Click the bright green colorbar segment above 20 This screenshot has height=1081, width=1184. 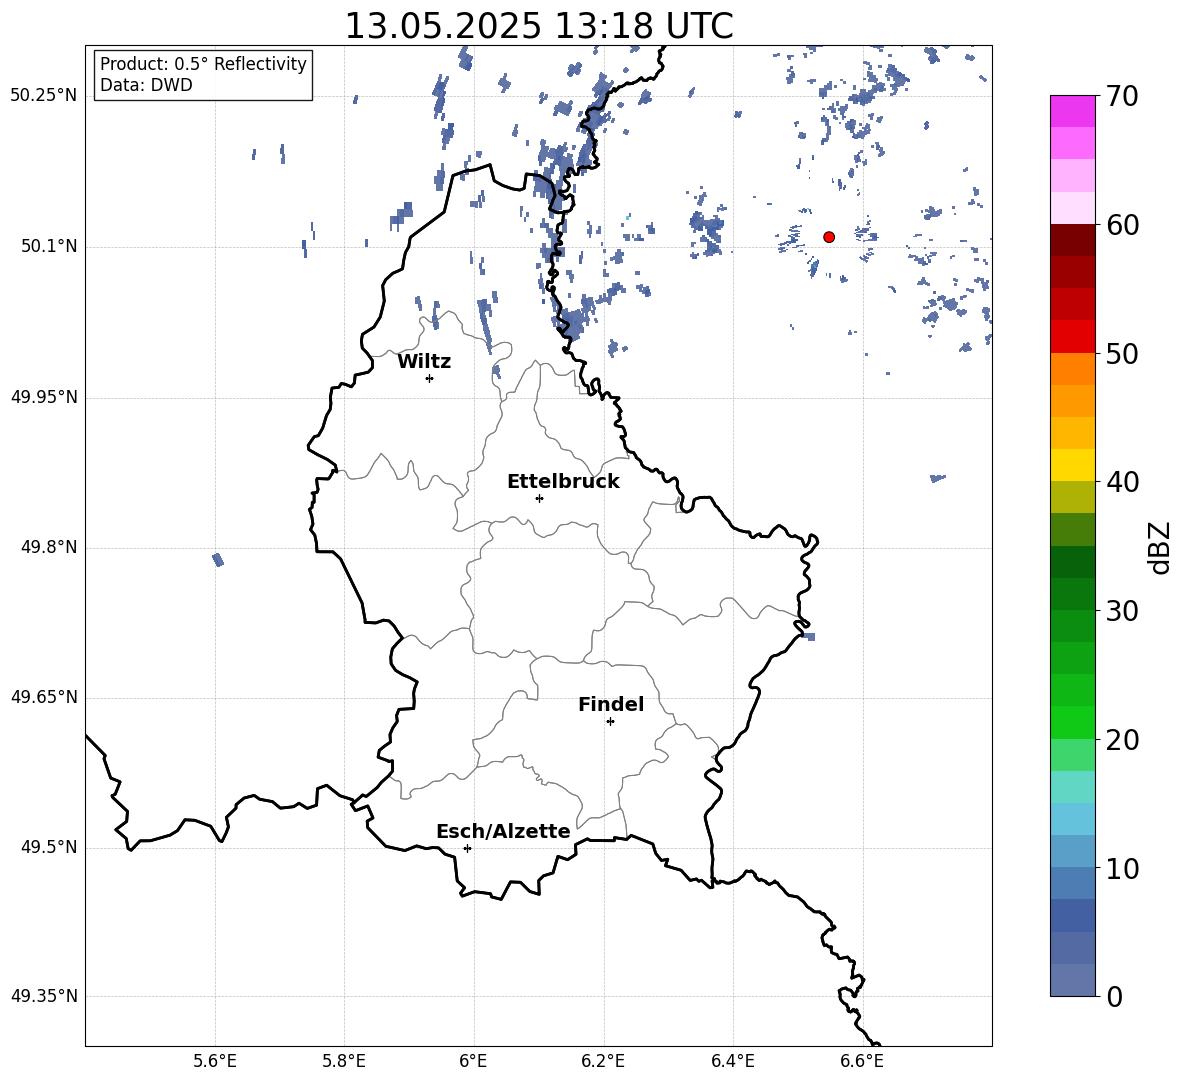tap(1072, 722)
